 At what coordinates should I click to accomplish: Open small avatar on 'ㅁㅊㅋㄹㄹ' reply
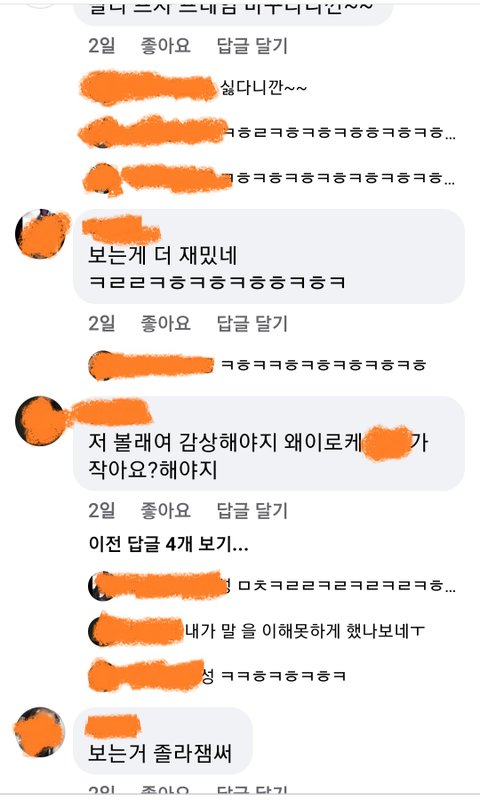[x=100, y=586]
